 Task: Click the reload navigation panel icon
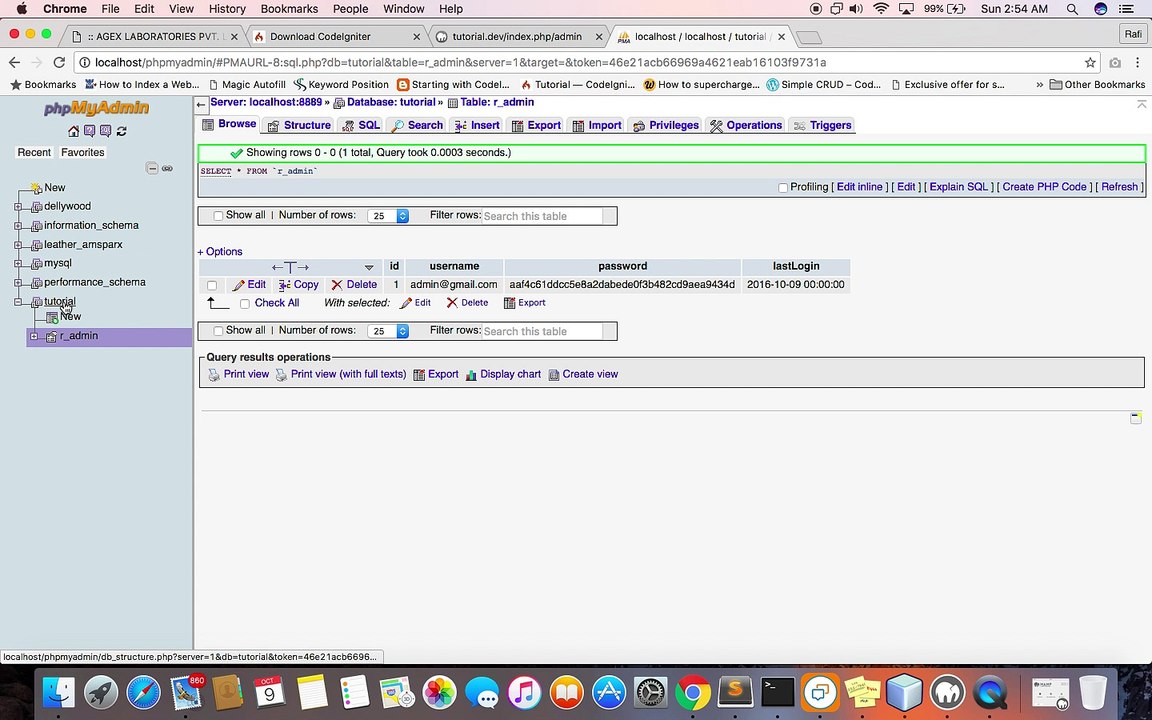coord(122,131)
